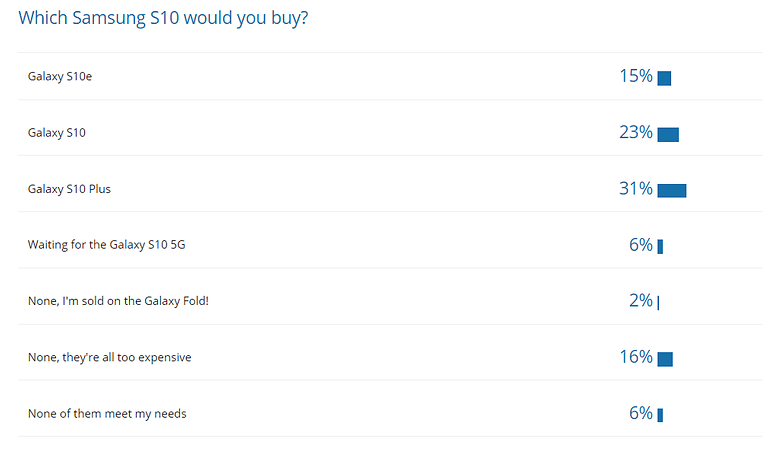Click the 15% result bar for S10e
Screen dimensions: 782x450
point(664,78)
